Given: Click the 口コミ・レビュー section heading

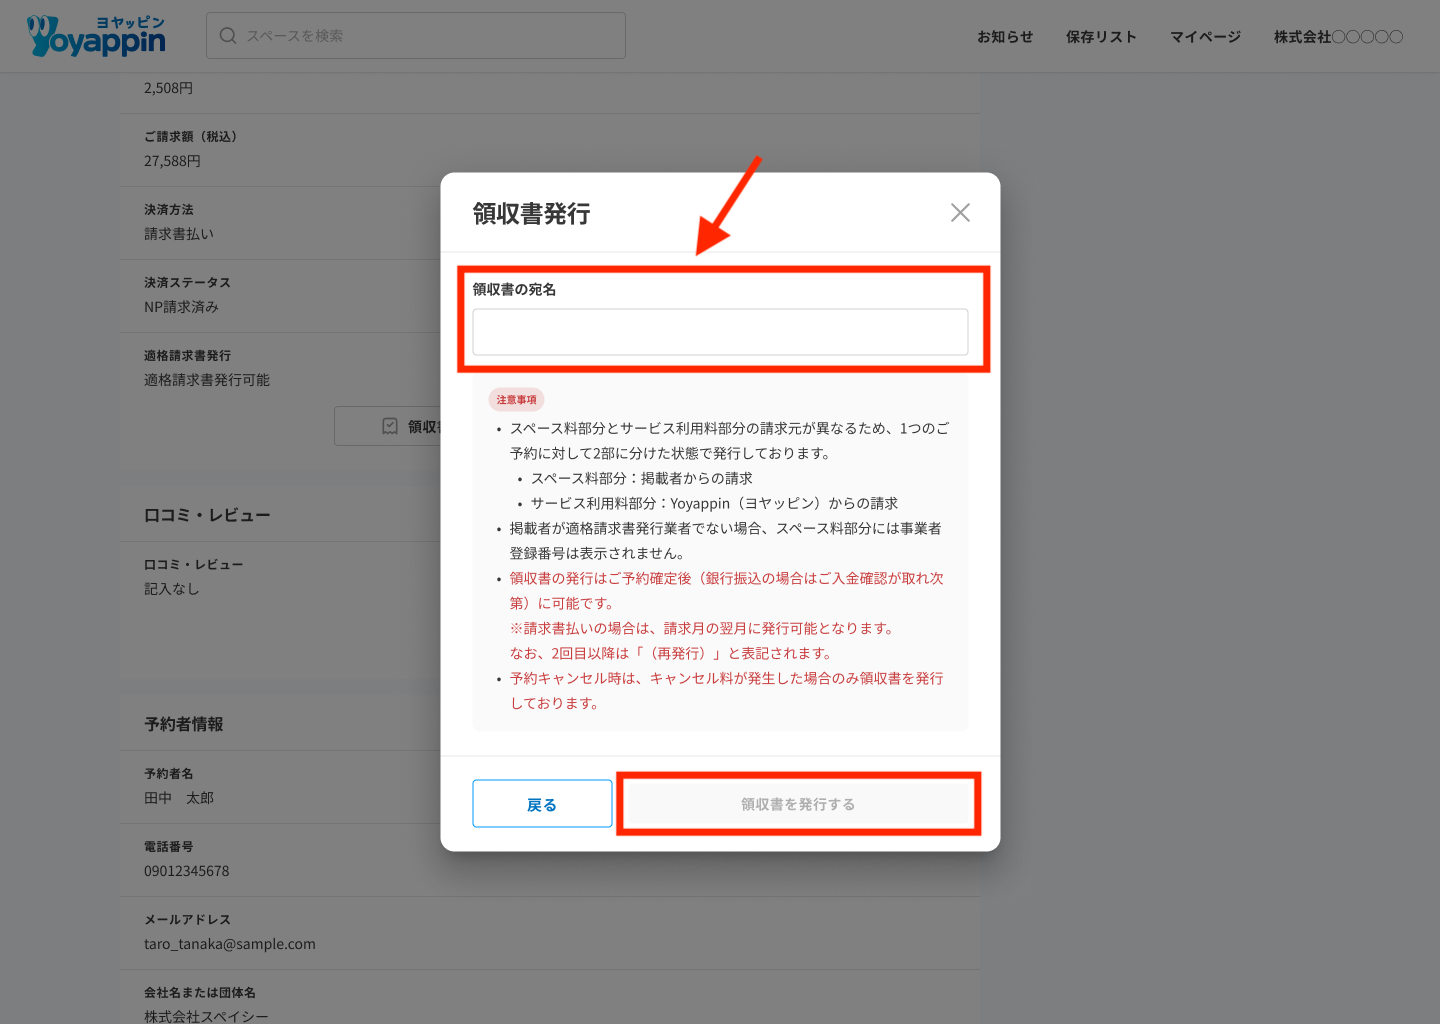Looking at the screenshot, I should click(x=207, y=514).
